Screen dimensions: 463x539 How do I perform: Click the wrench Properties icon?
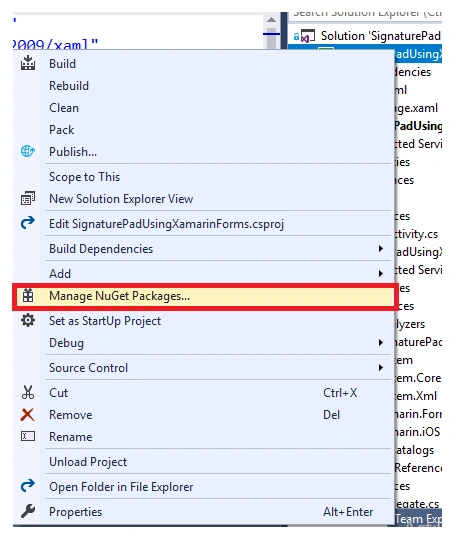pyautogui.click(x=28, y=511)
